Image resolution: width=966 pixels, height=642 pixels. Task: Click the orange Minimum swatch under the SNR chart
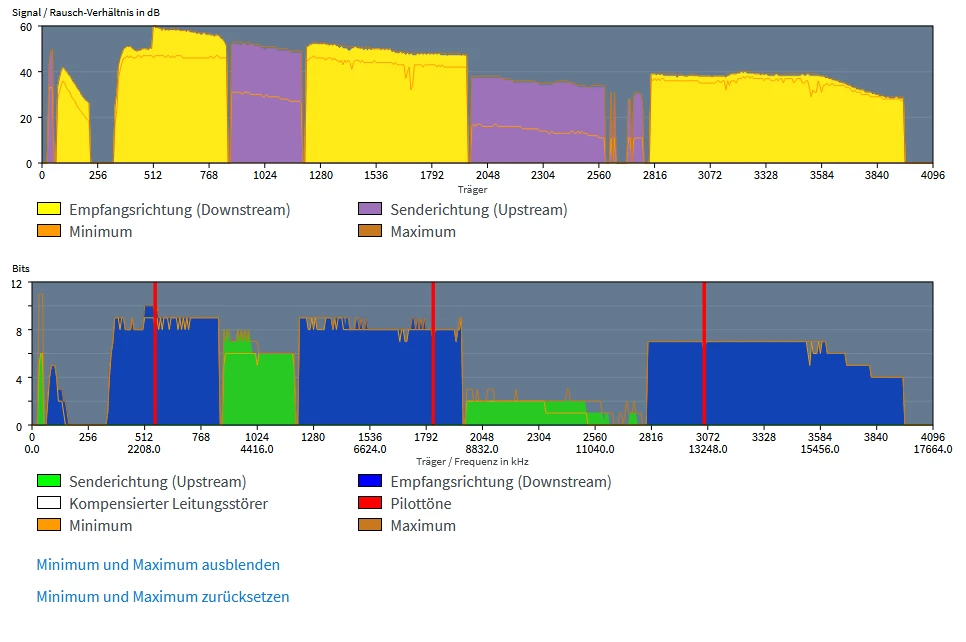point(49,231)
